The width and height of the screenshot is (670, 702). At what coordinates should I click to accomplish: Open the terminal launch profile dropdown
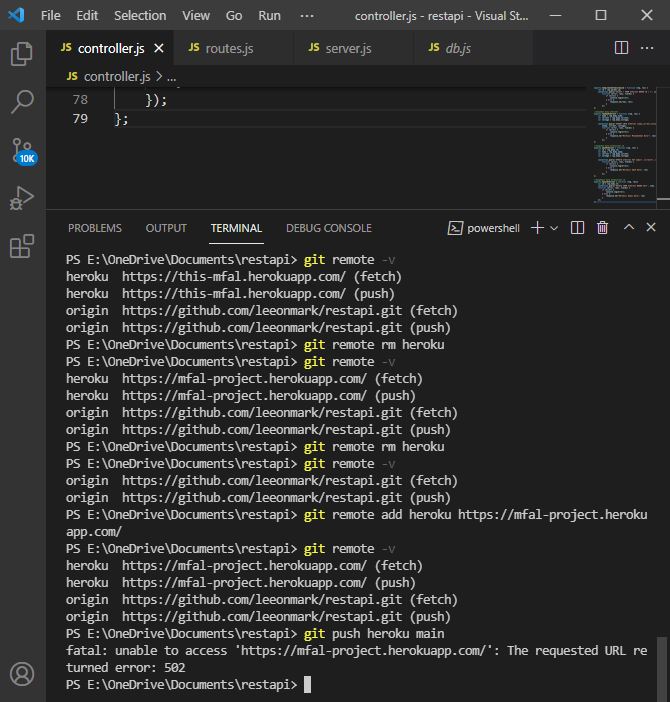point(554,228)
